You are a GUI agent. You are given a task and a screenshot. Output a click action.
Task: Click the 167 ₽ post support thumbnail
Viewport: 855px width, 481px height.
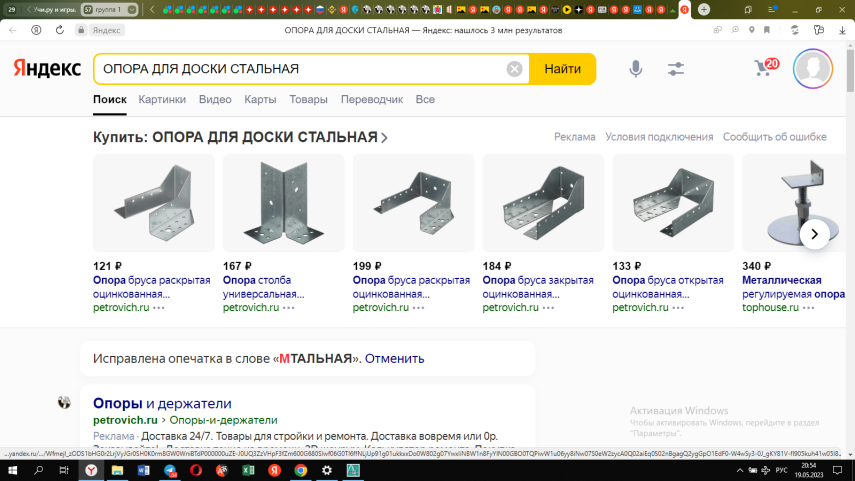(284, 203)
